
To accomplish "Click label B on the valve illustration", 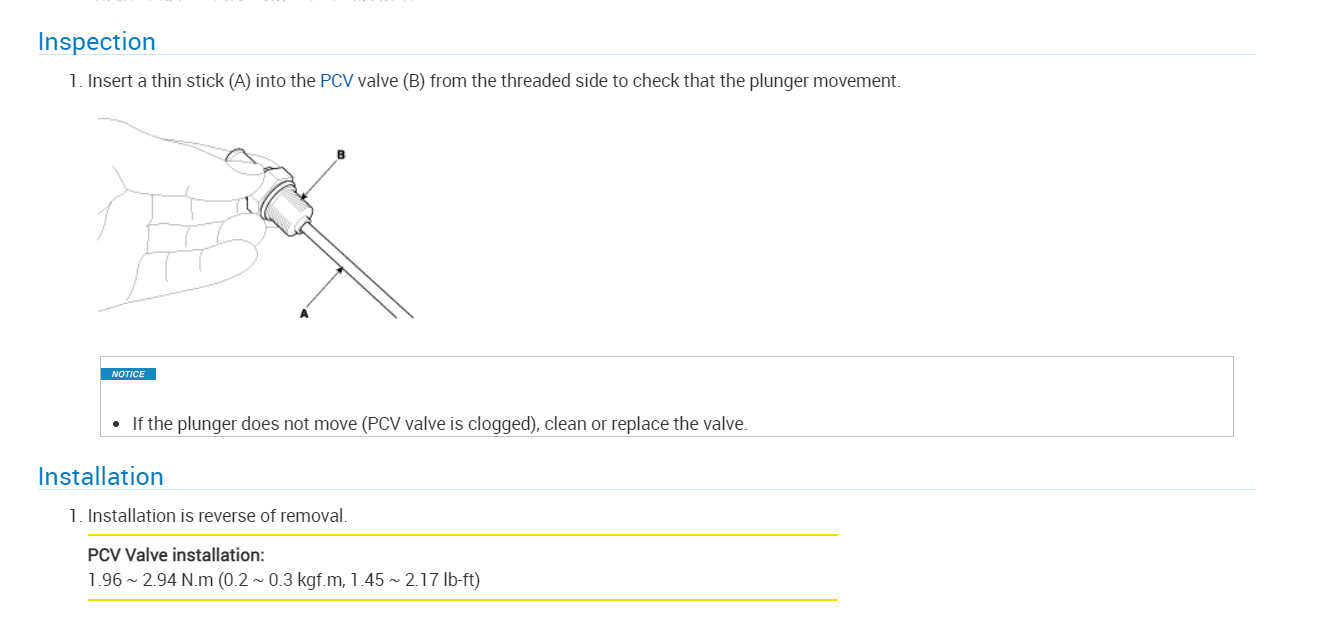I will click(341, 155).
